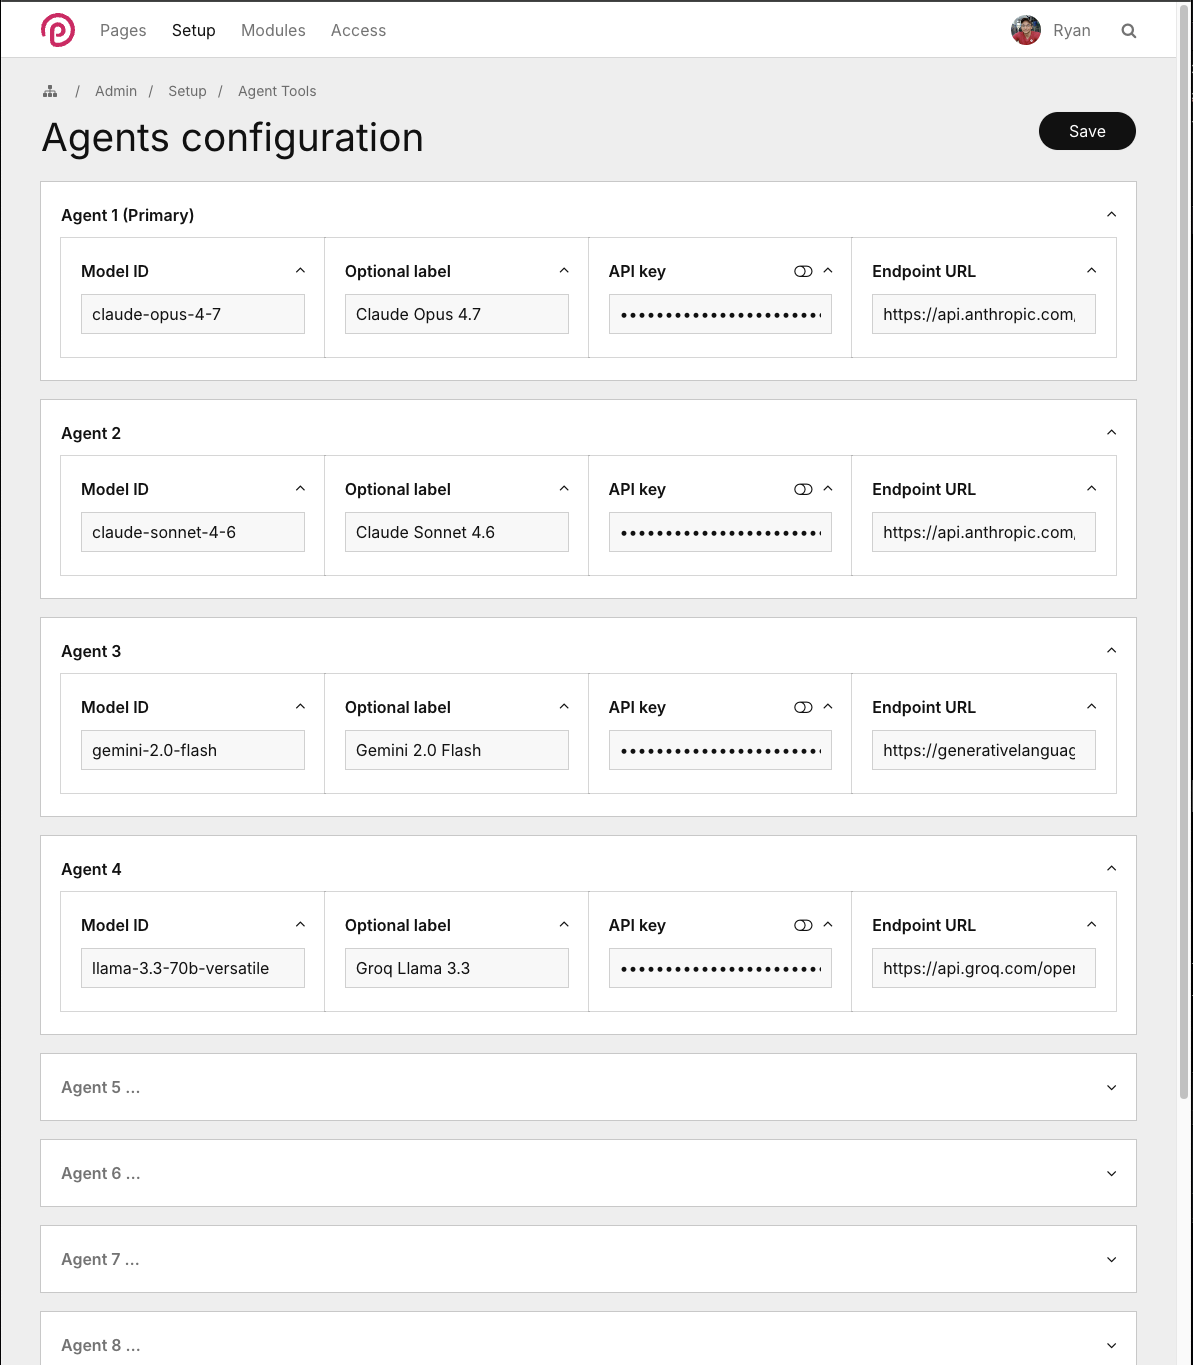Viewport: 1193px width, 1365px height.
Task: Click the ProcessWire logo icon
Action: (x=58, y=30)
